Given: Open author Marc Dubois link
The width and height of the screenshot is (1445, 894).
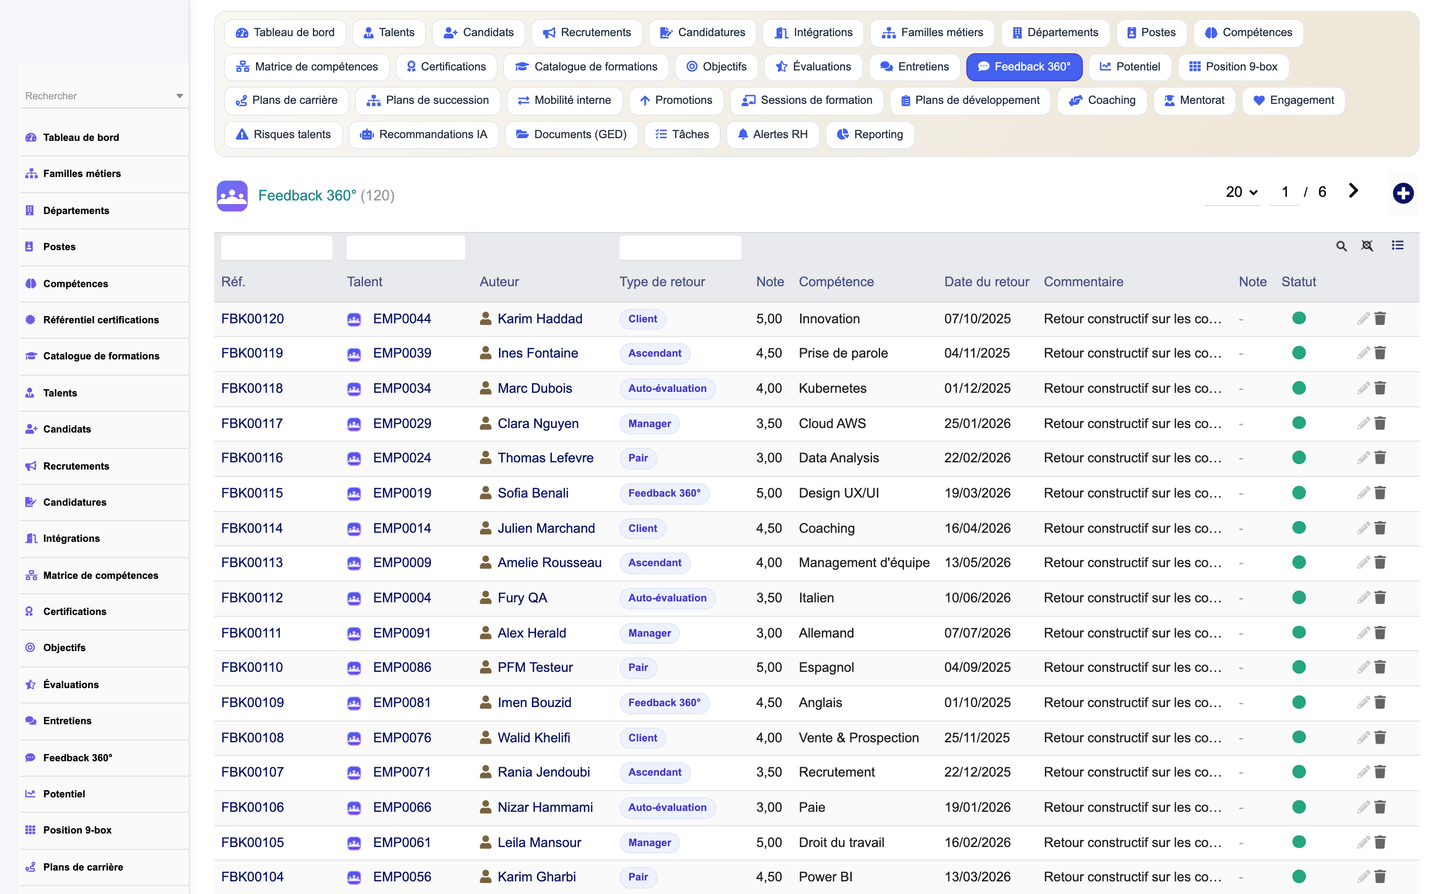Looking at the screenshot, I should click(535, 388).
